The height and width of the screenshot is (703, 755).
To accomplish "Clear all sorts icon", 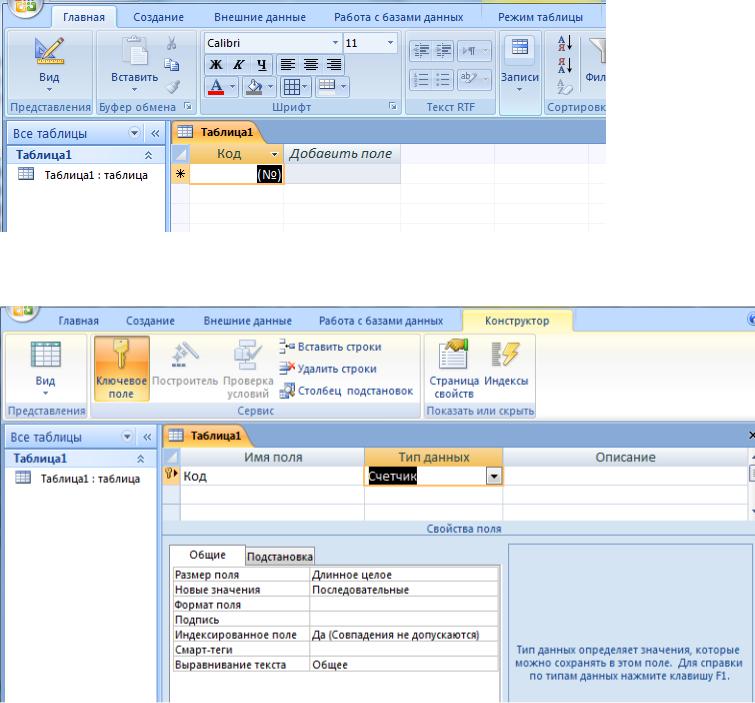I will tap(565, 87).
